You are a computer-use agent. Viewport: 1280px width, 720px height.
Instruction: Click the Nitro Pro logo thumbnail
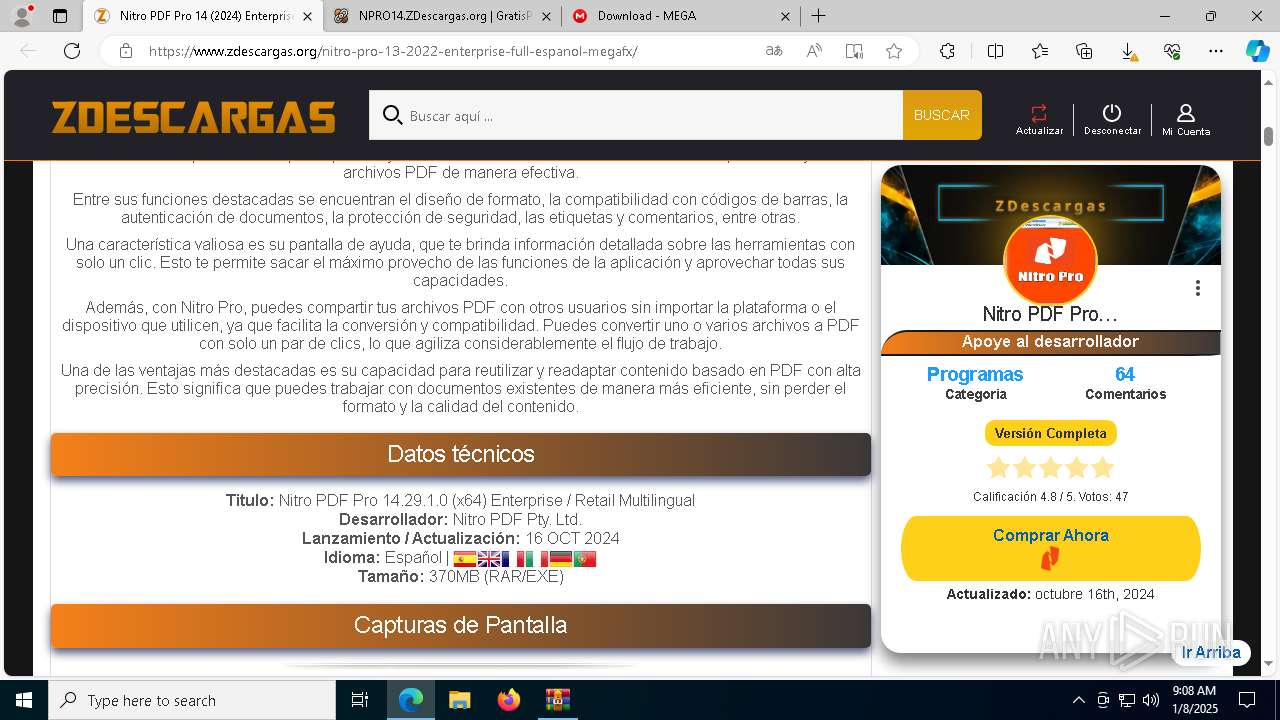(1050, 260)
